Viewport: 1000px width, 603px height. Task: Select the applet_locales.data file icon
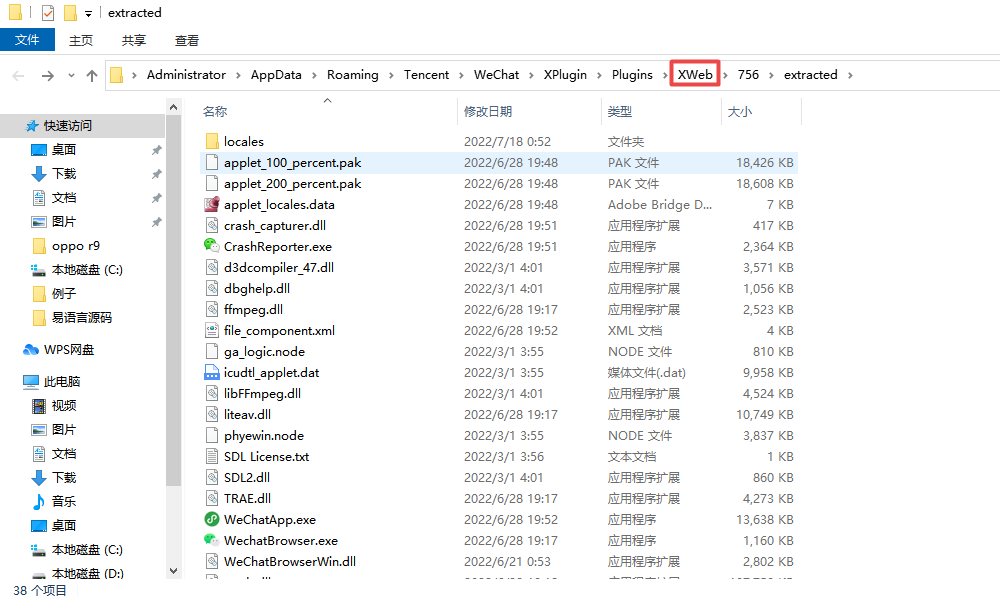212,205
